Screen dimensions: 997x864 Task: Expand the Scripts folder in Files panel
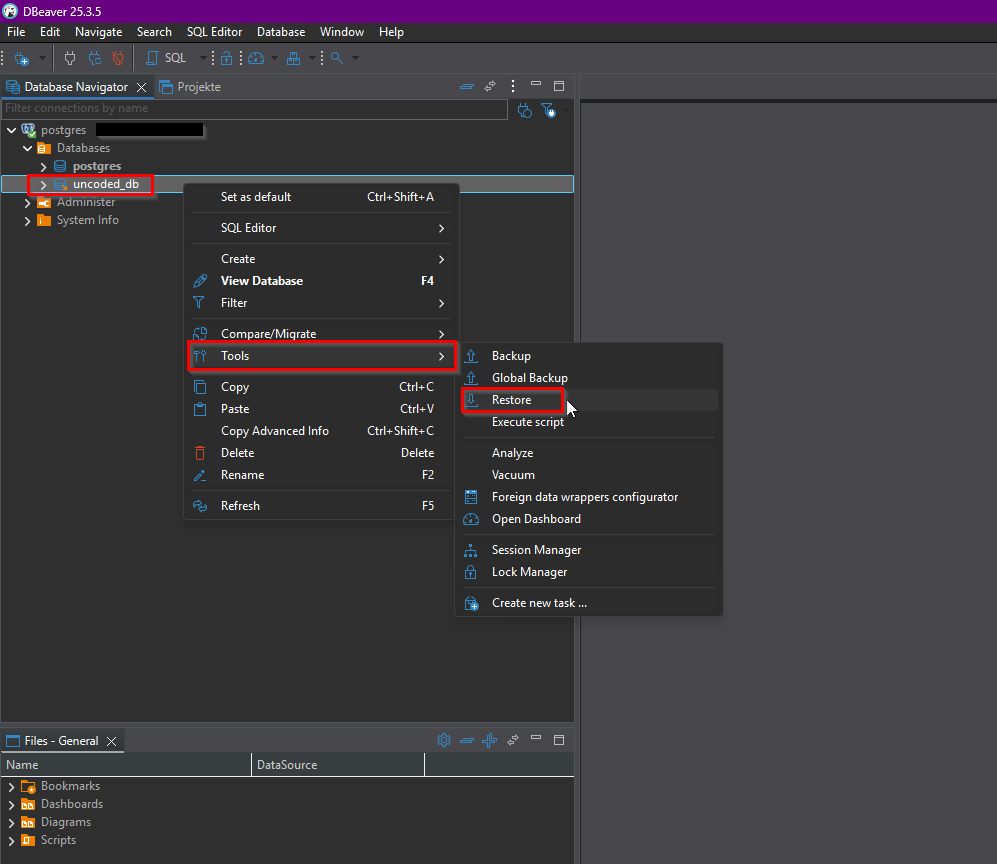(x=11, y=841)
